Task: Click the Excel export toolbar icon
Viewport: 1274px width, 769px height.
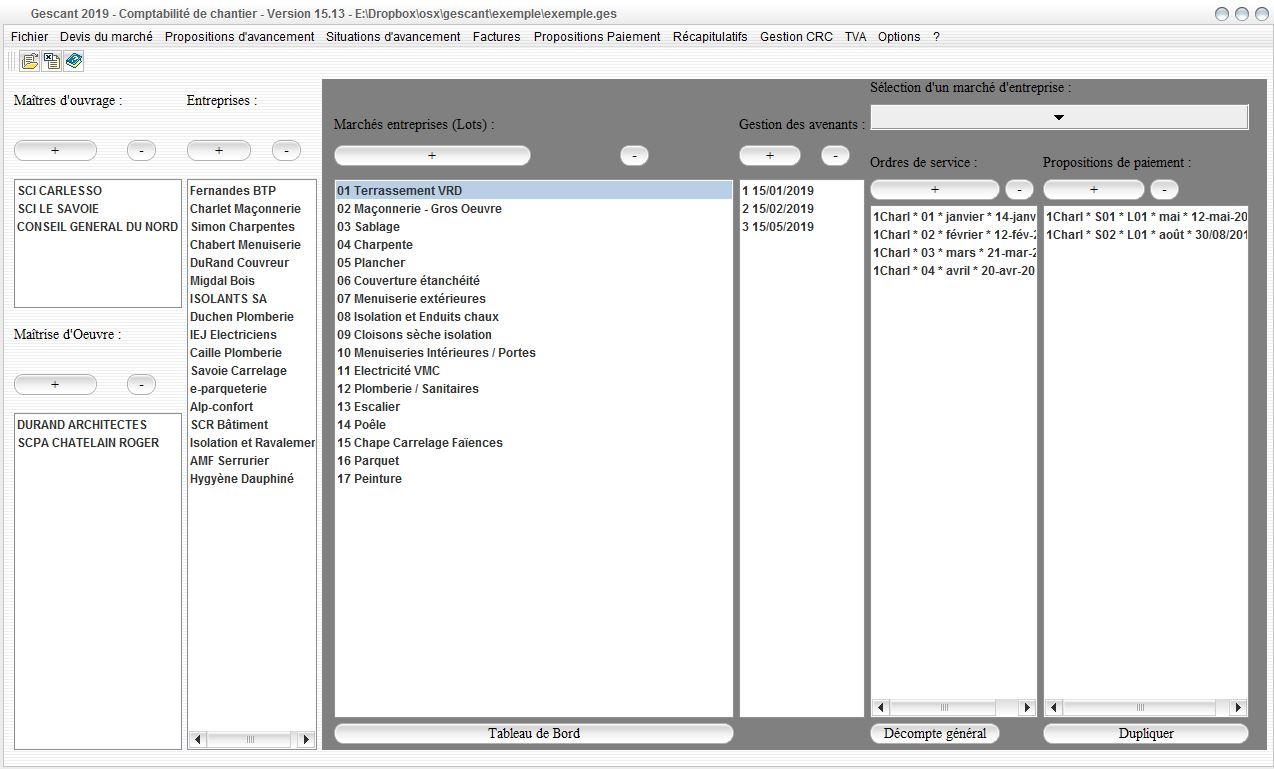Action: tap(51, 61)
